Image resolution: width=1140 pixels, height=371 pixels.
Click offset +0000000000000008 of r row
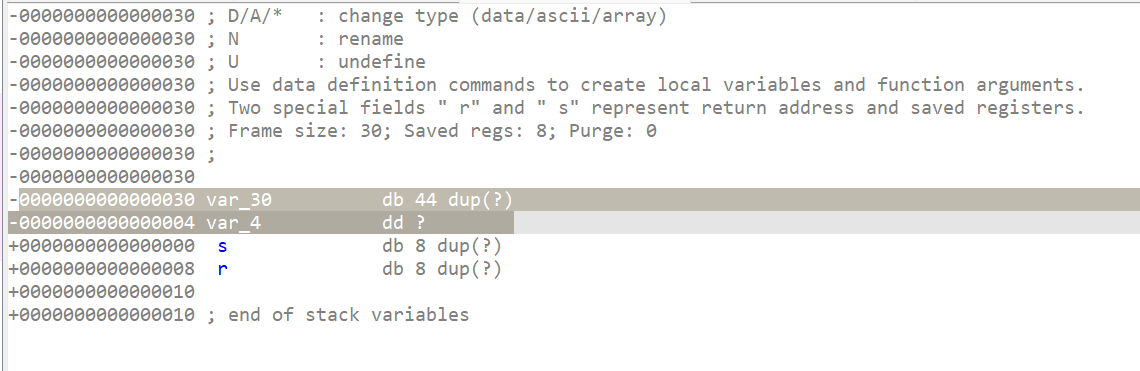click(x=102, y=269)
